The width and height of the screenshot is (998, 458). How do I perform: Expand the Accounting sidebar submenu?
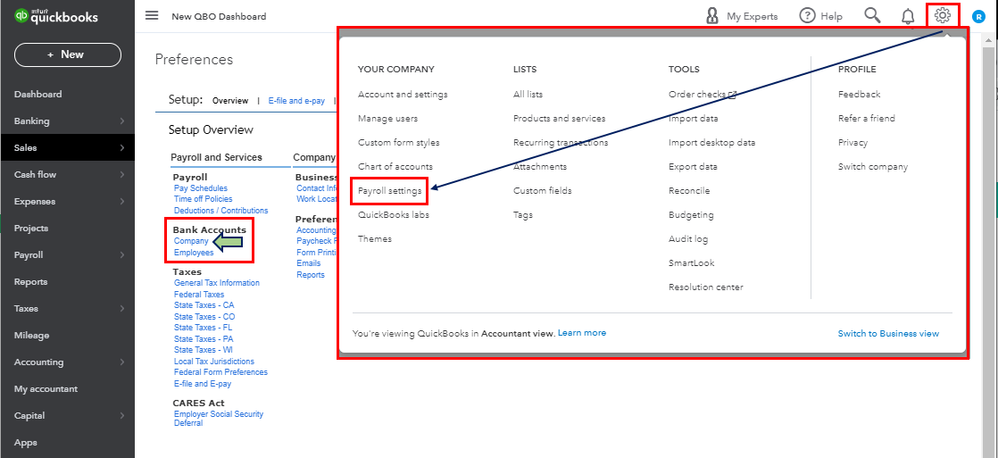pyautogui.click(x=122, y=362)
